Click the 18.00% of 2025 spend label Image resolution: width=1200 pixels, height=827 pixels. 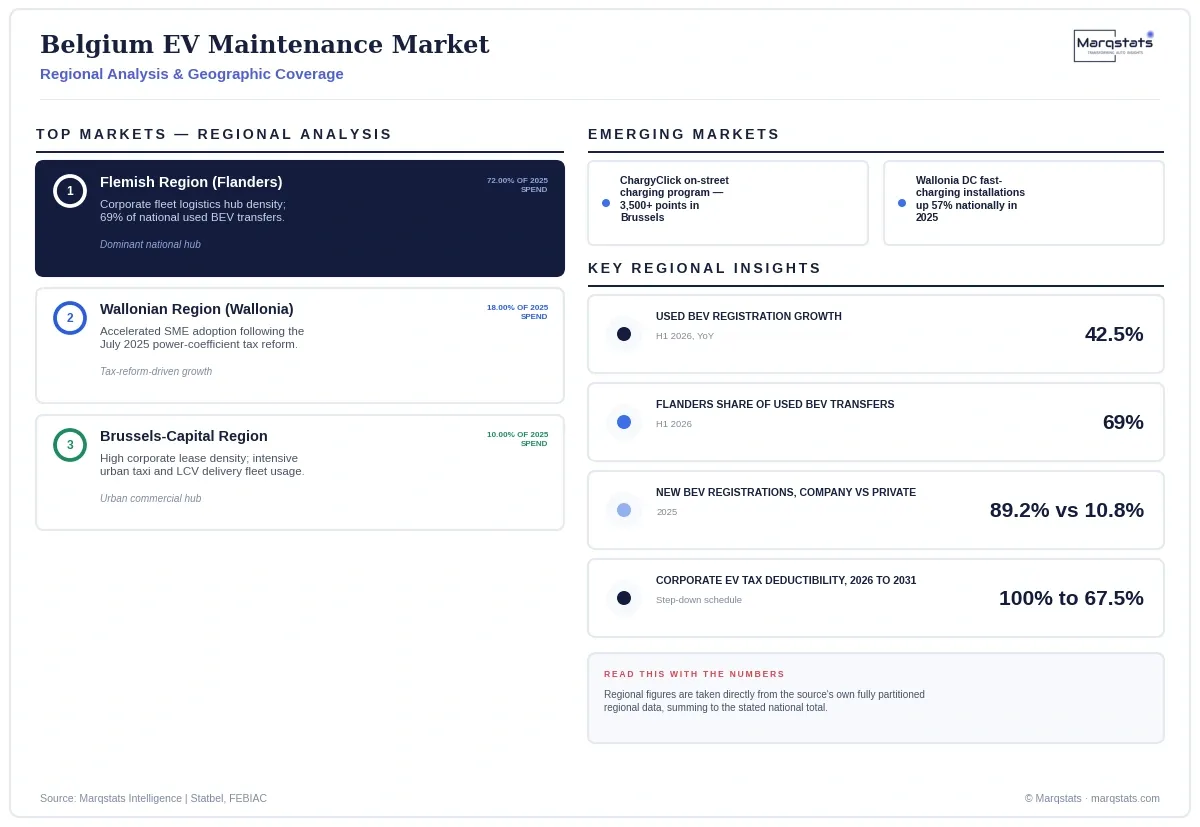coord(517,312)
